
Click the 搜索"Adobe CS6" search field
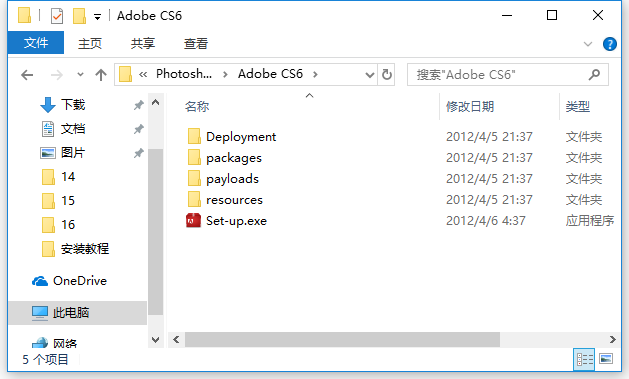(x=500, y=75)
